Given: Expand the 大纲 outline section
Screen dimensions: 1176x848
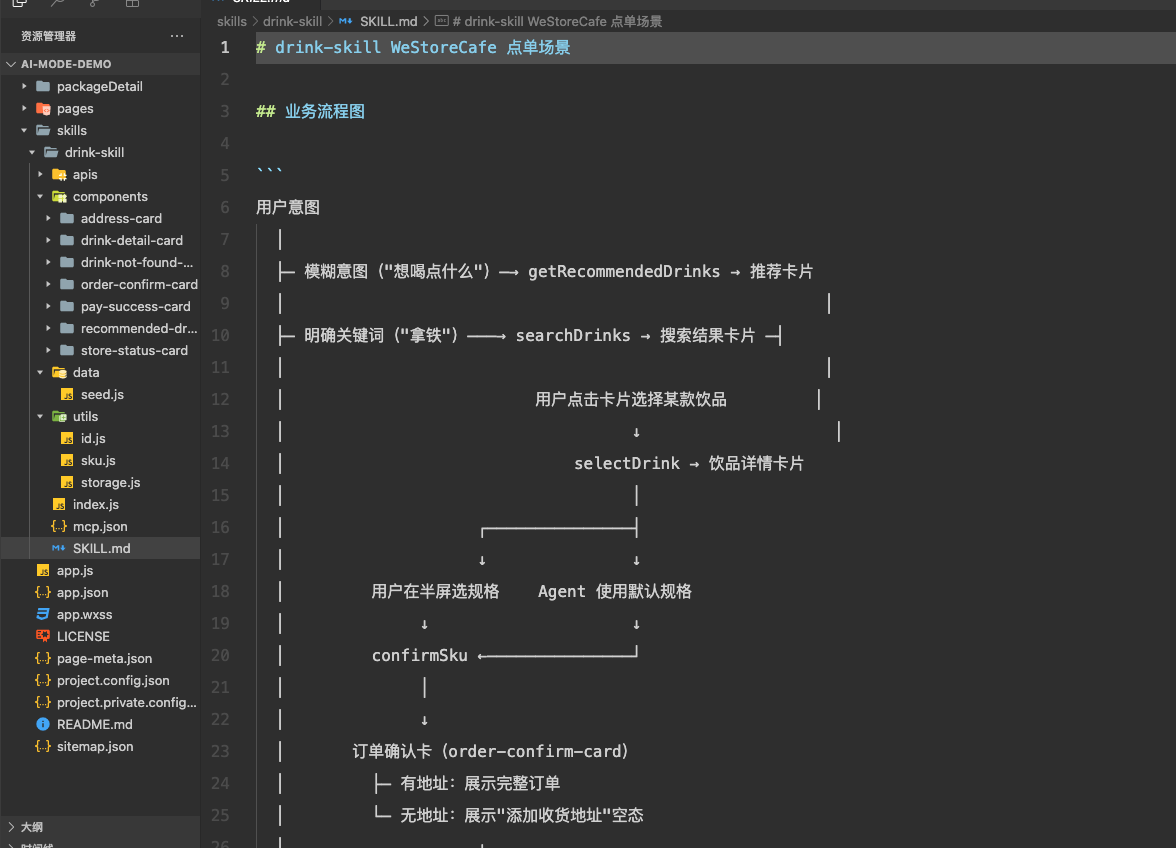Looking at the screenshot, I should tap(11, 826).
